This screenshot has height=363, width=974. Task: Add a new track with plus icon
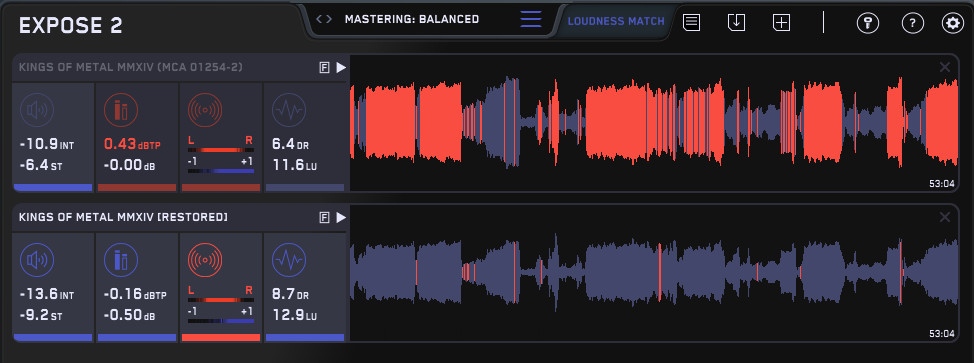pos(781,22)
